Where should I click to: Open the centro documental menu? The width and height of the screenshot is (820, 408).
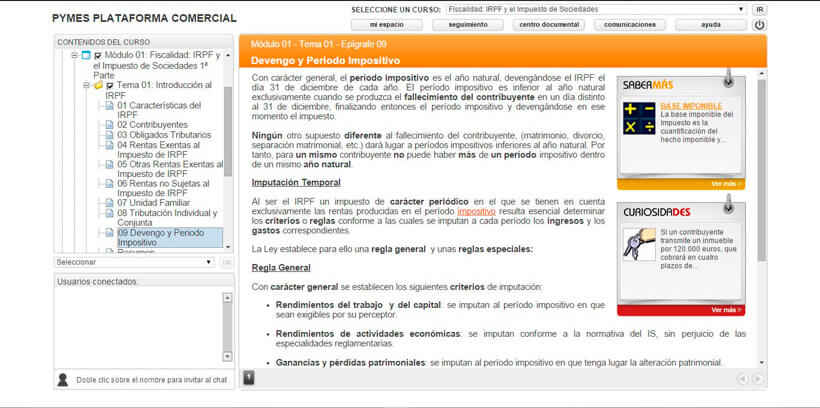pos(549,25)
